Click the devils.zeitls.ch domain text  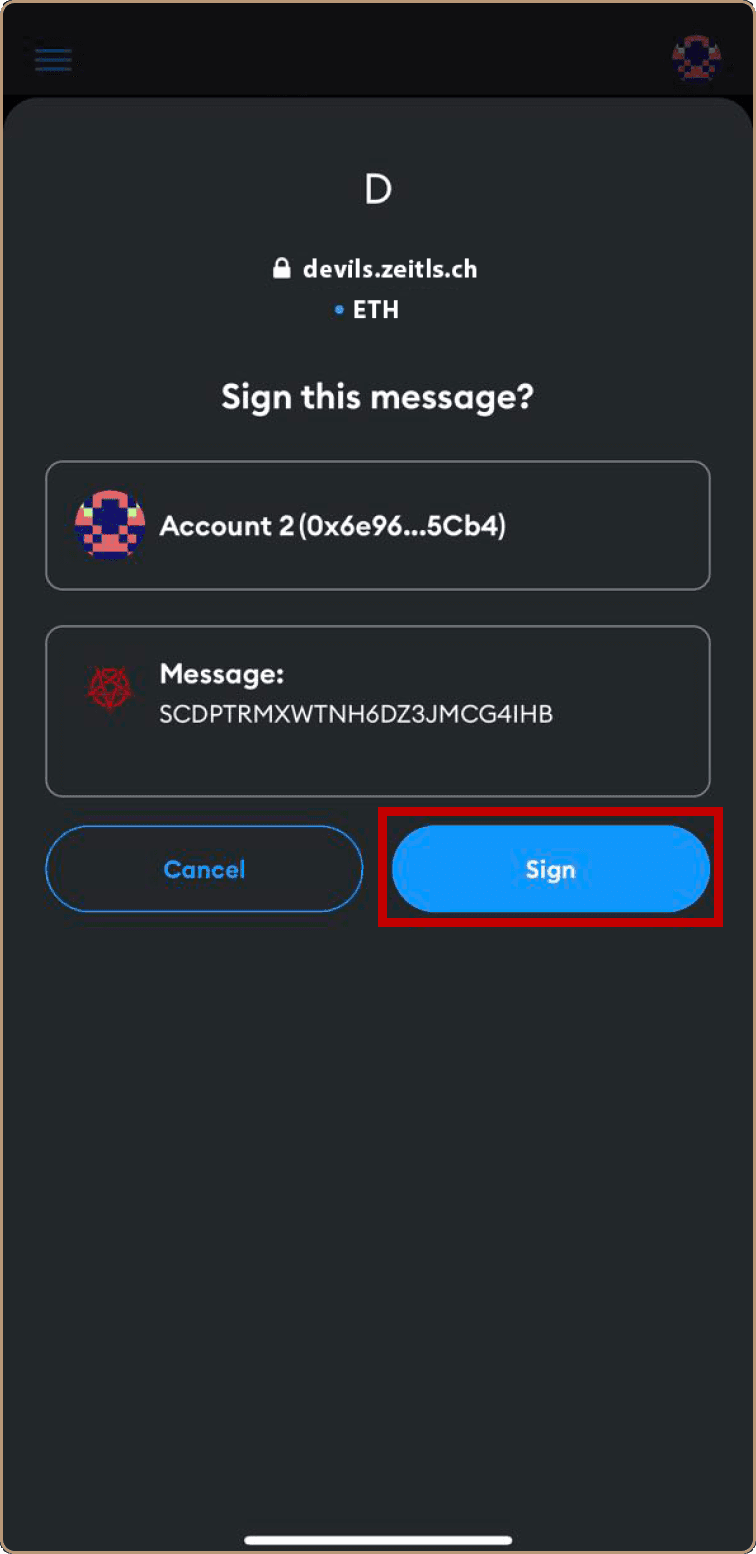click(x=390, y=269)
